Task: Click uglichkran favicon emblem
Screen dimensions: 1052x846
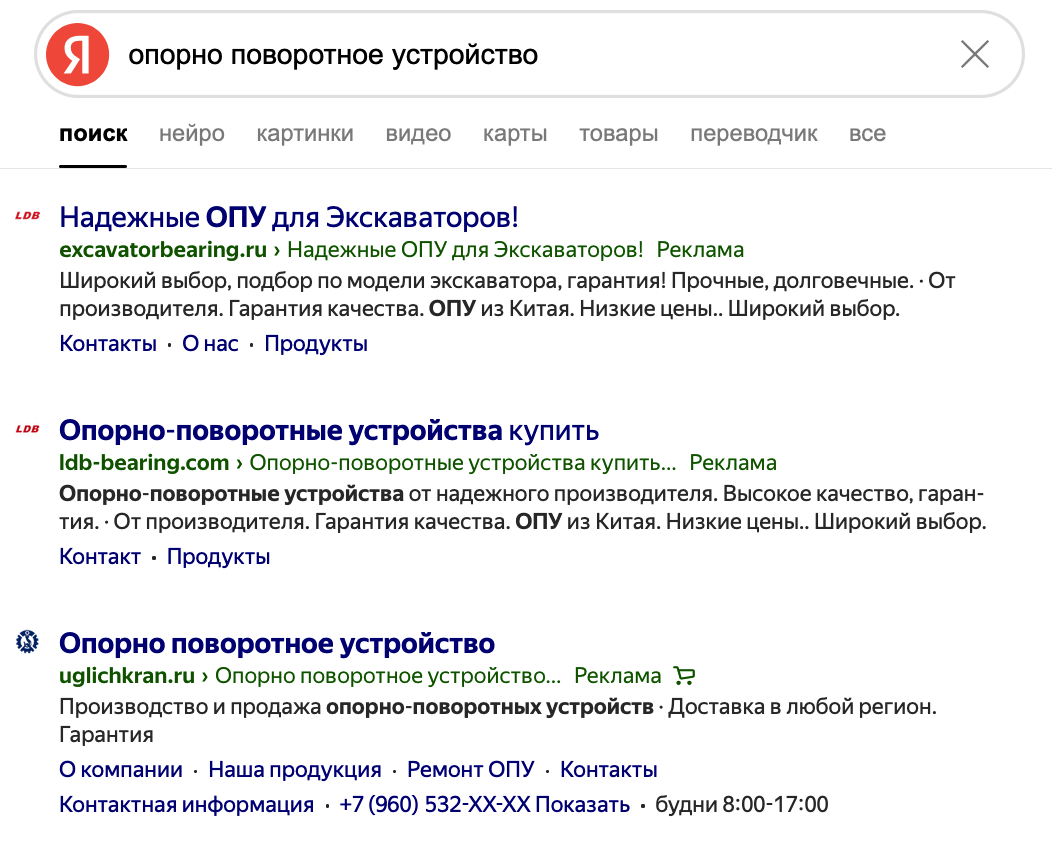Action: click(x=28, y=642)
